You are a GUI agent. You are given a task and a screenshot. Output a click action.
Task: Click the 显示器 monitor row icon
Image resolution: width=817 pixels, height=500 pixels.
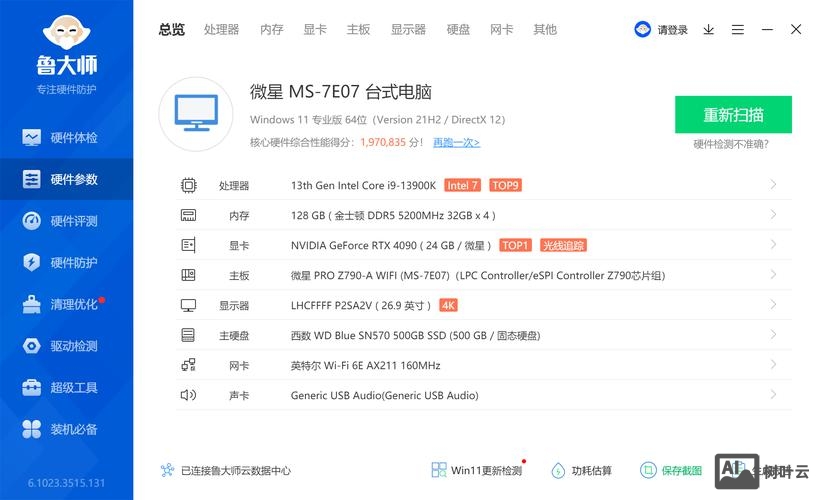tap(189, 305)
